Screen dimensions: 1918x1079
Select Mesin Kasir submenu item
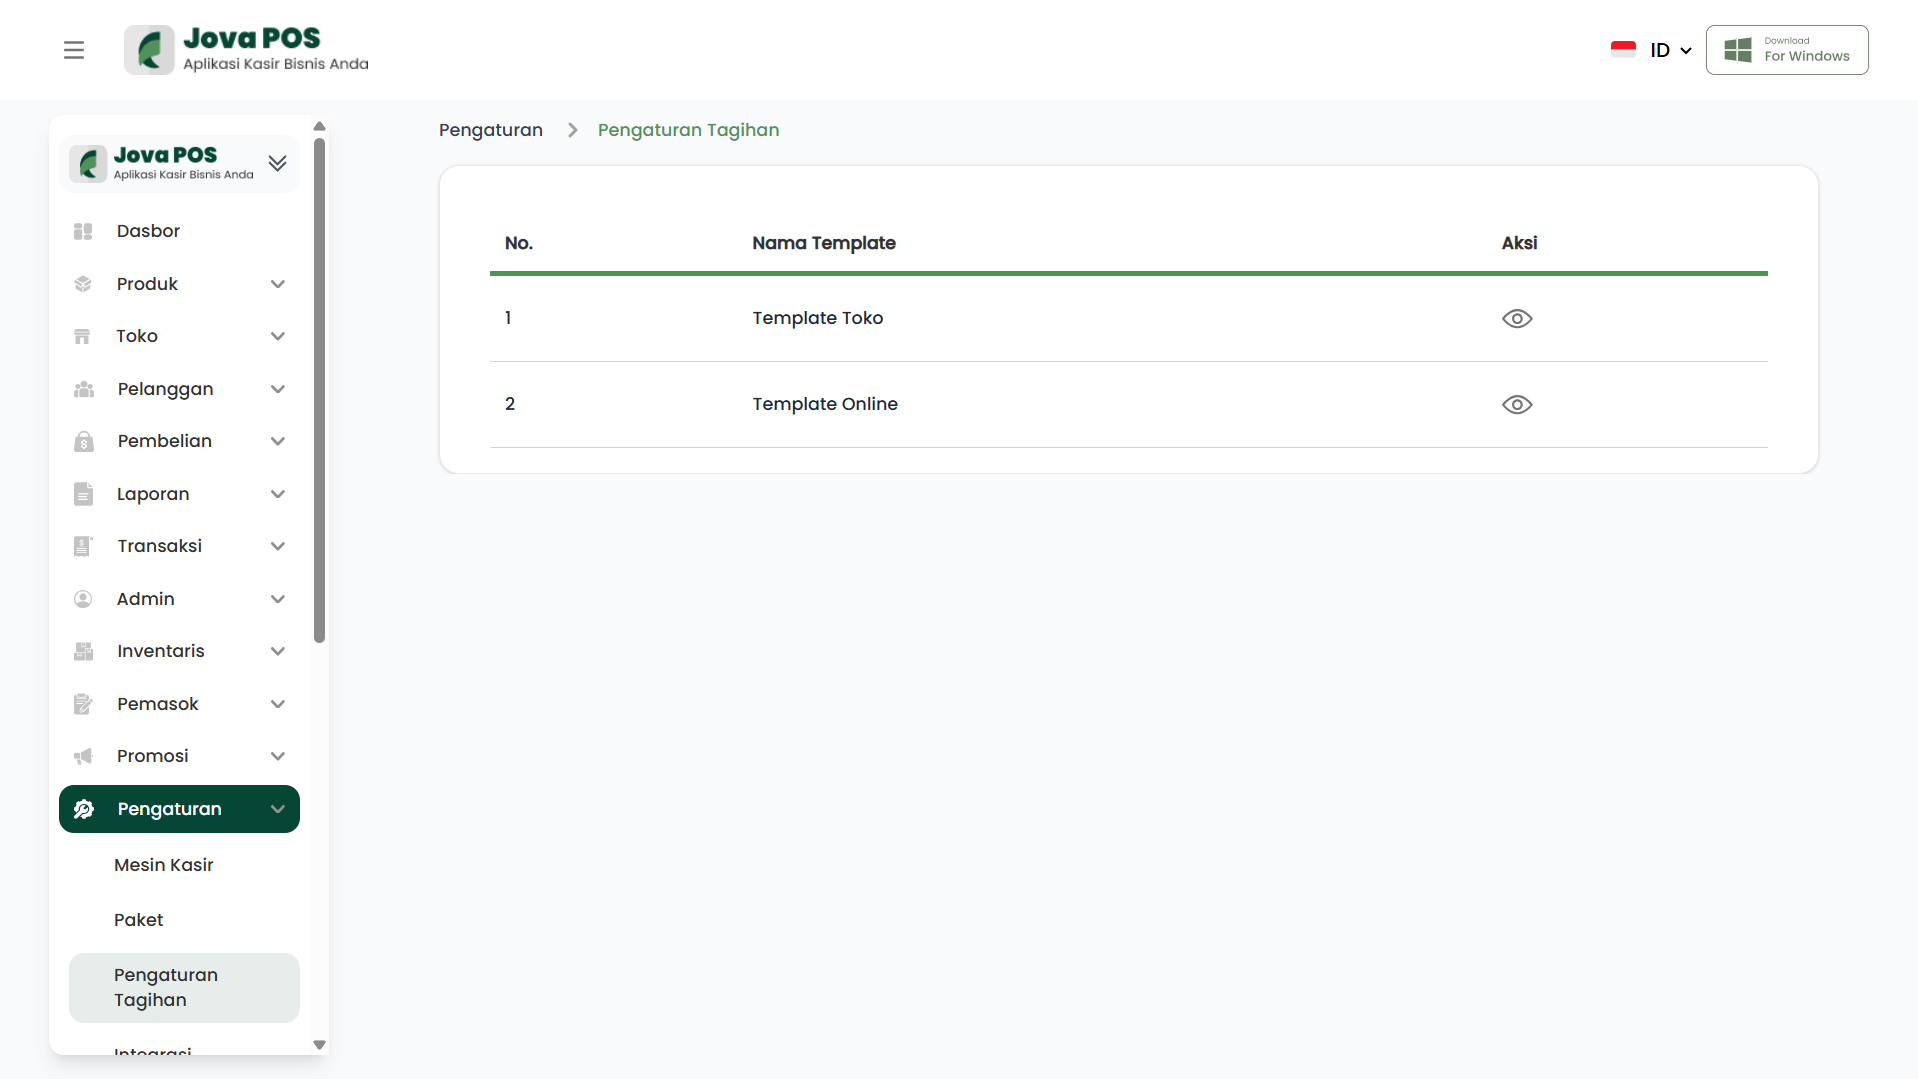coord(164,865)
